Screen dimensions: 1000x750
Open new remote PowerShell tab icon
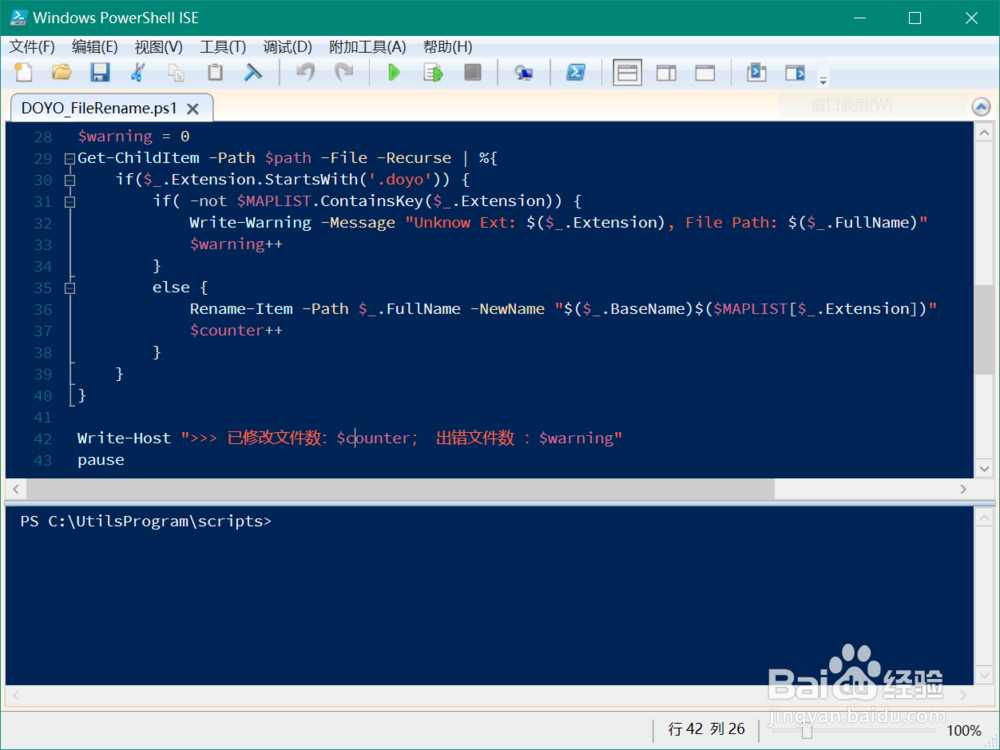(x=524, y=73)
